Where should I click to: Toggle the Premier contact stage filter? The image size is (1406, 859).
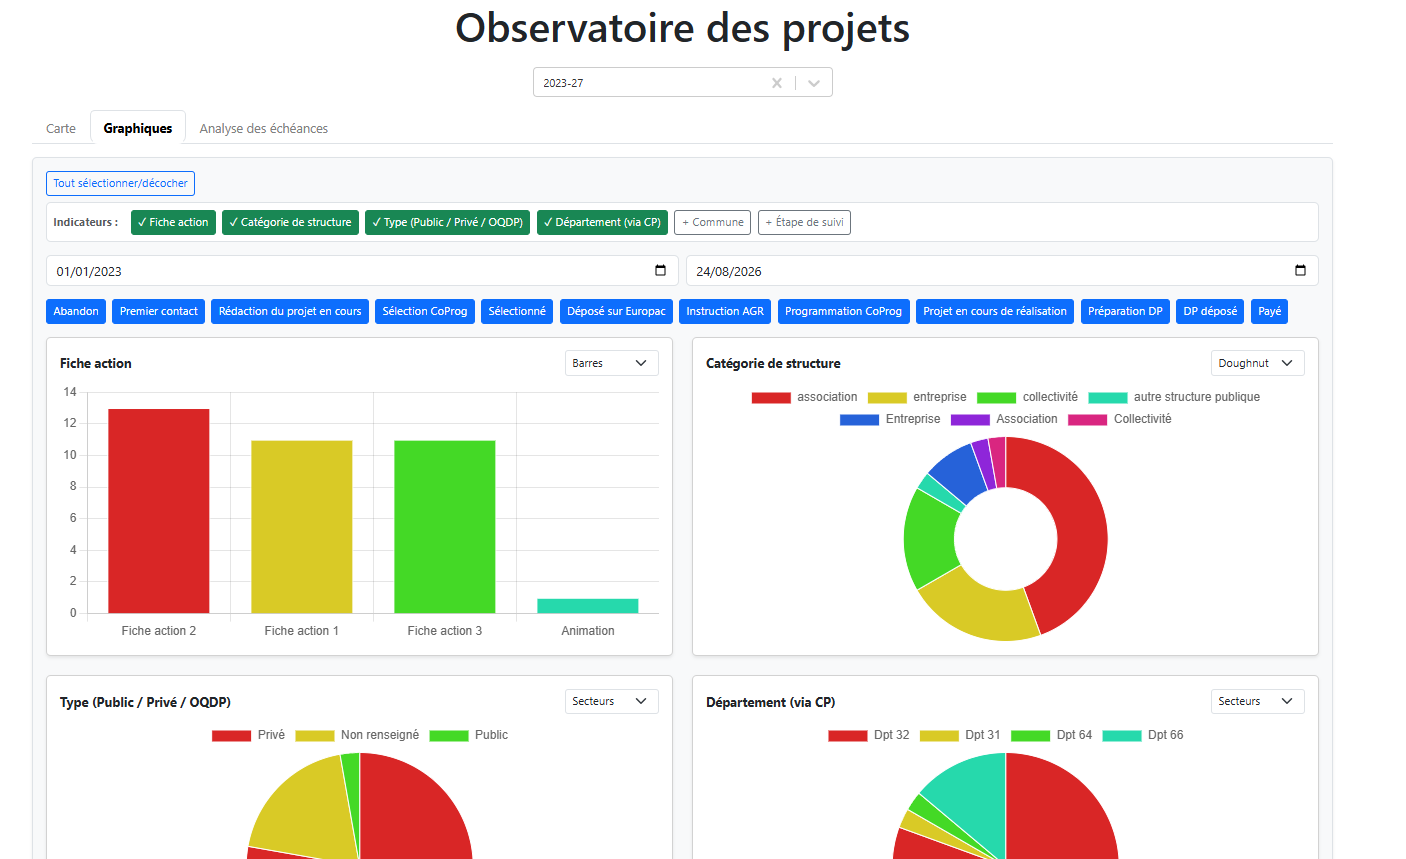coord(159,311)
